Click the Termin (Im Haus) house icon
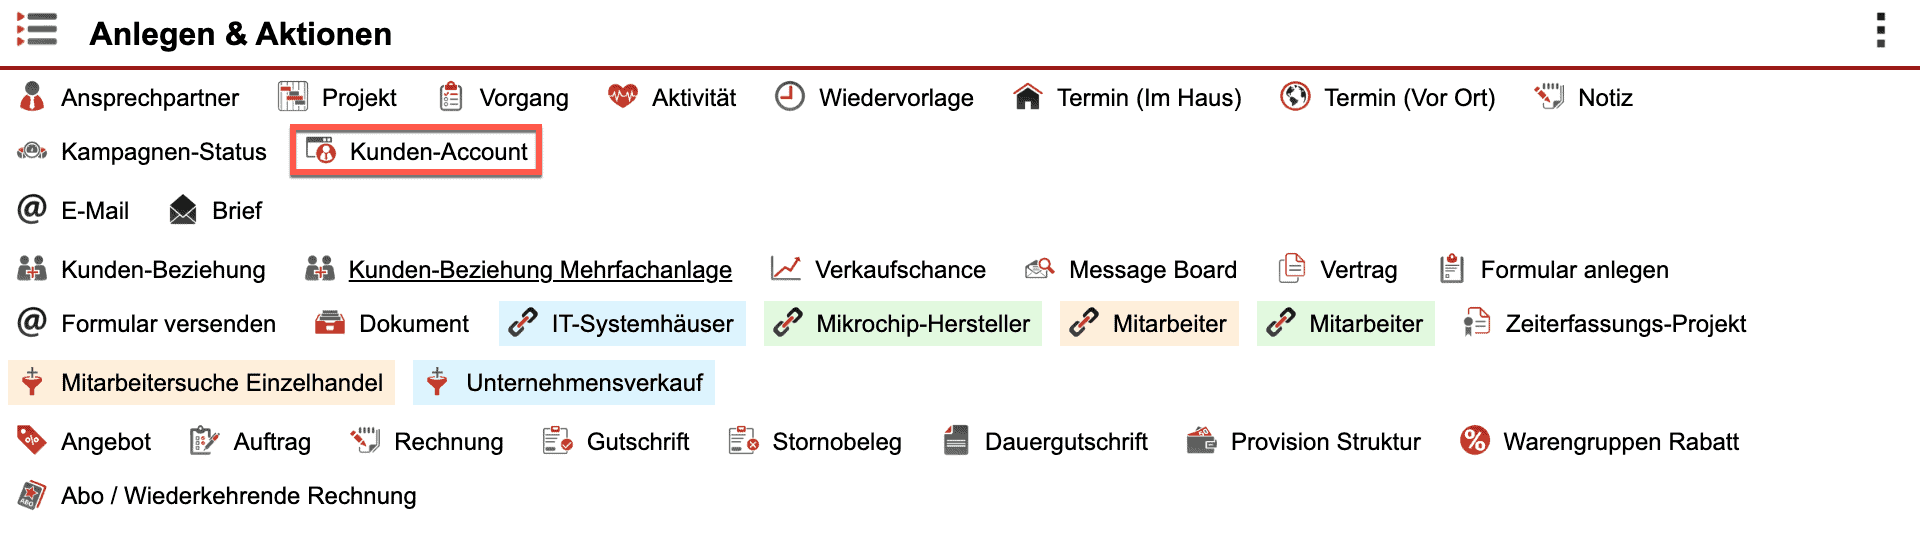This screenshot has width=1920, height=538. click(1027, 97)
